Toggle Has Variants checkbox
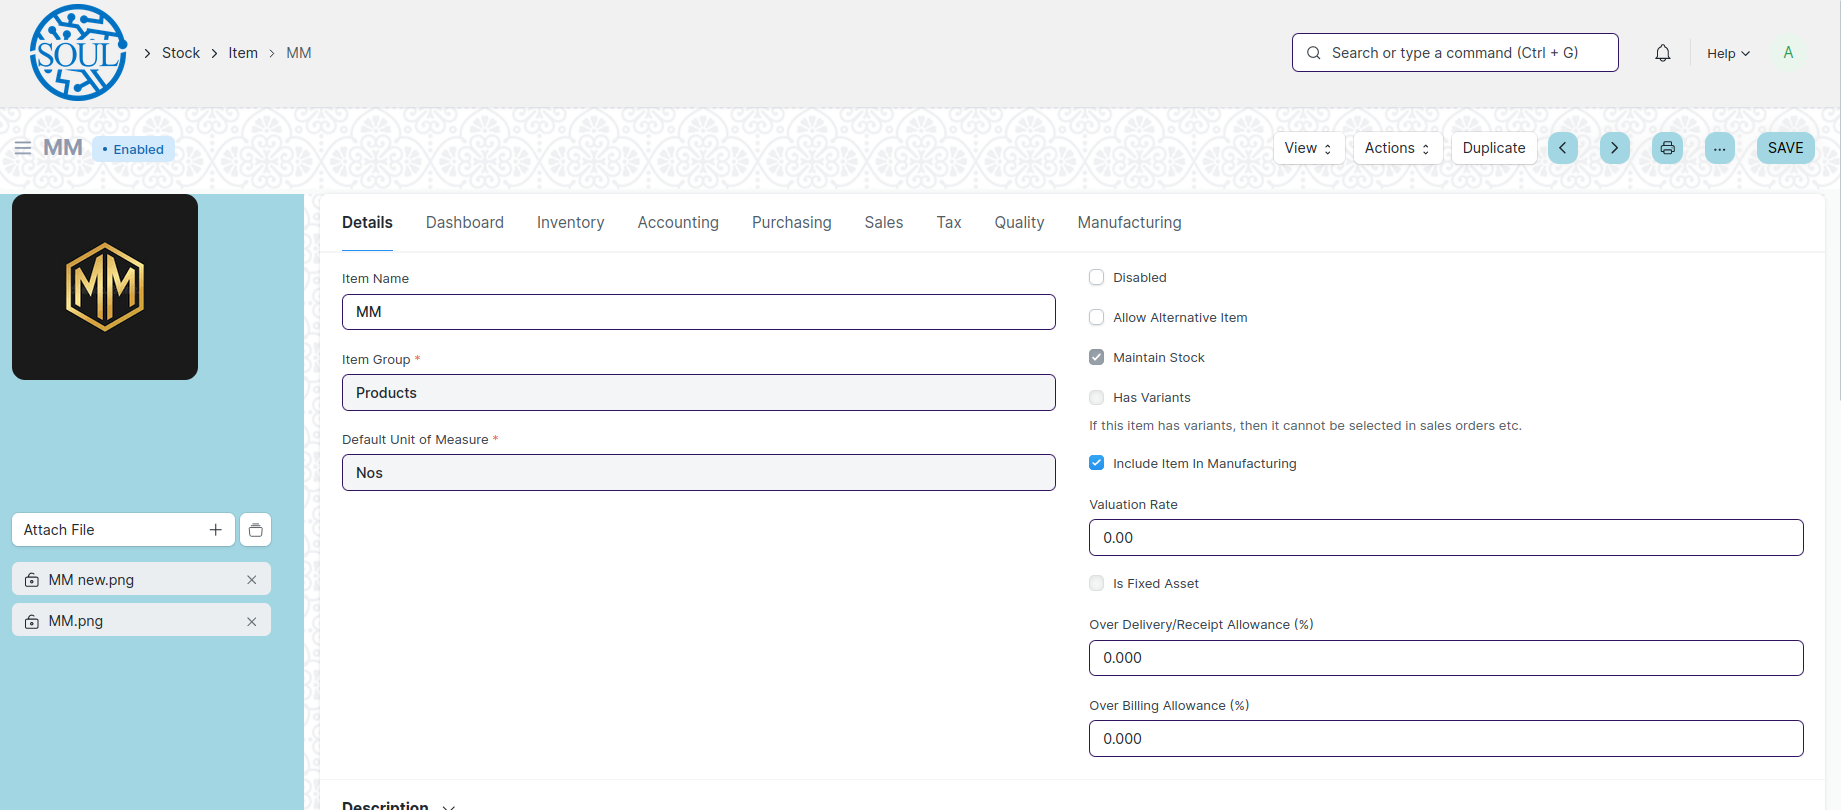The width and height of the screenshot is (1841, 810). point(1097,397)
